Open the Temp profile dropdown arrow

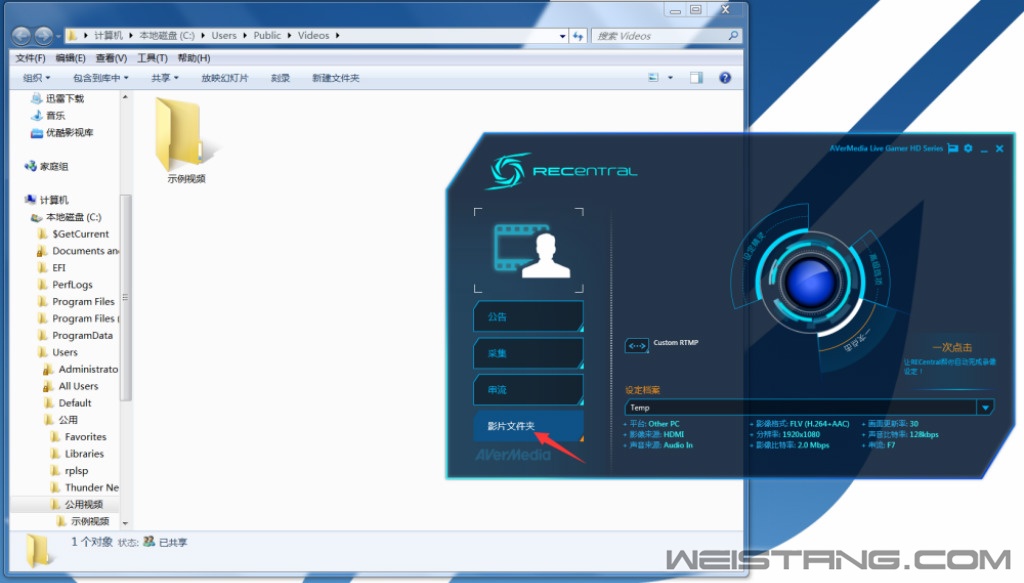point(985,407)
